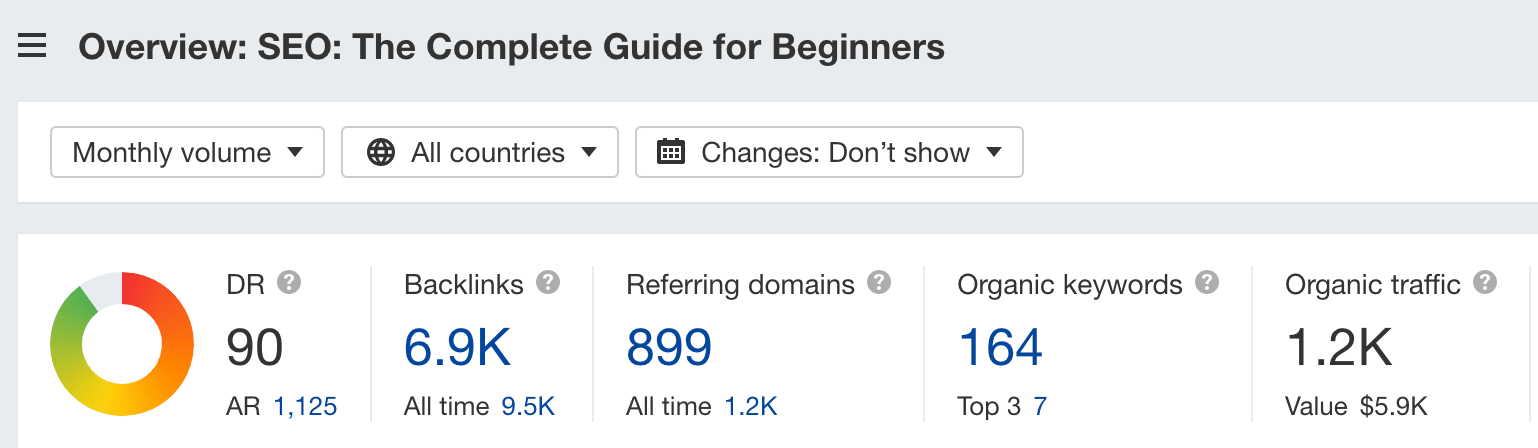
Task: Open the hamburger menu icon
Action: tap(32, 47)
